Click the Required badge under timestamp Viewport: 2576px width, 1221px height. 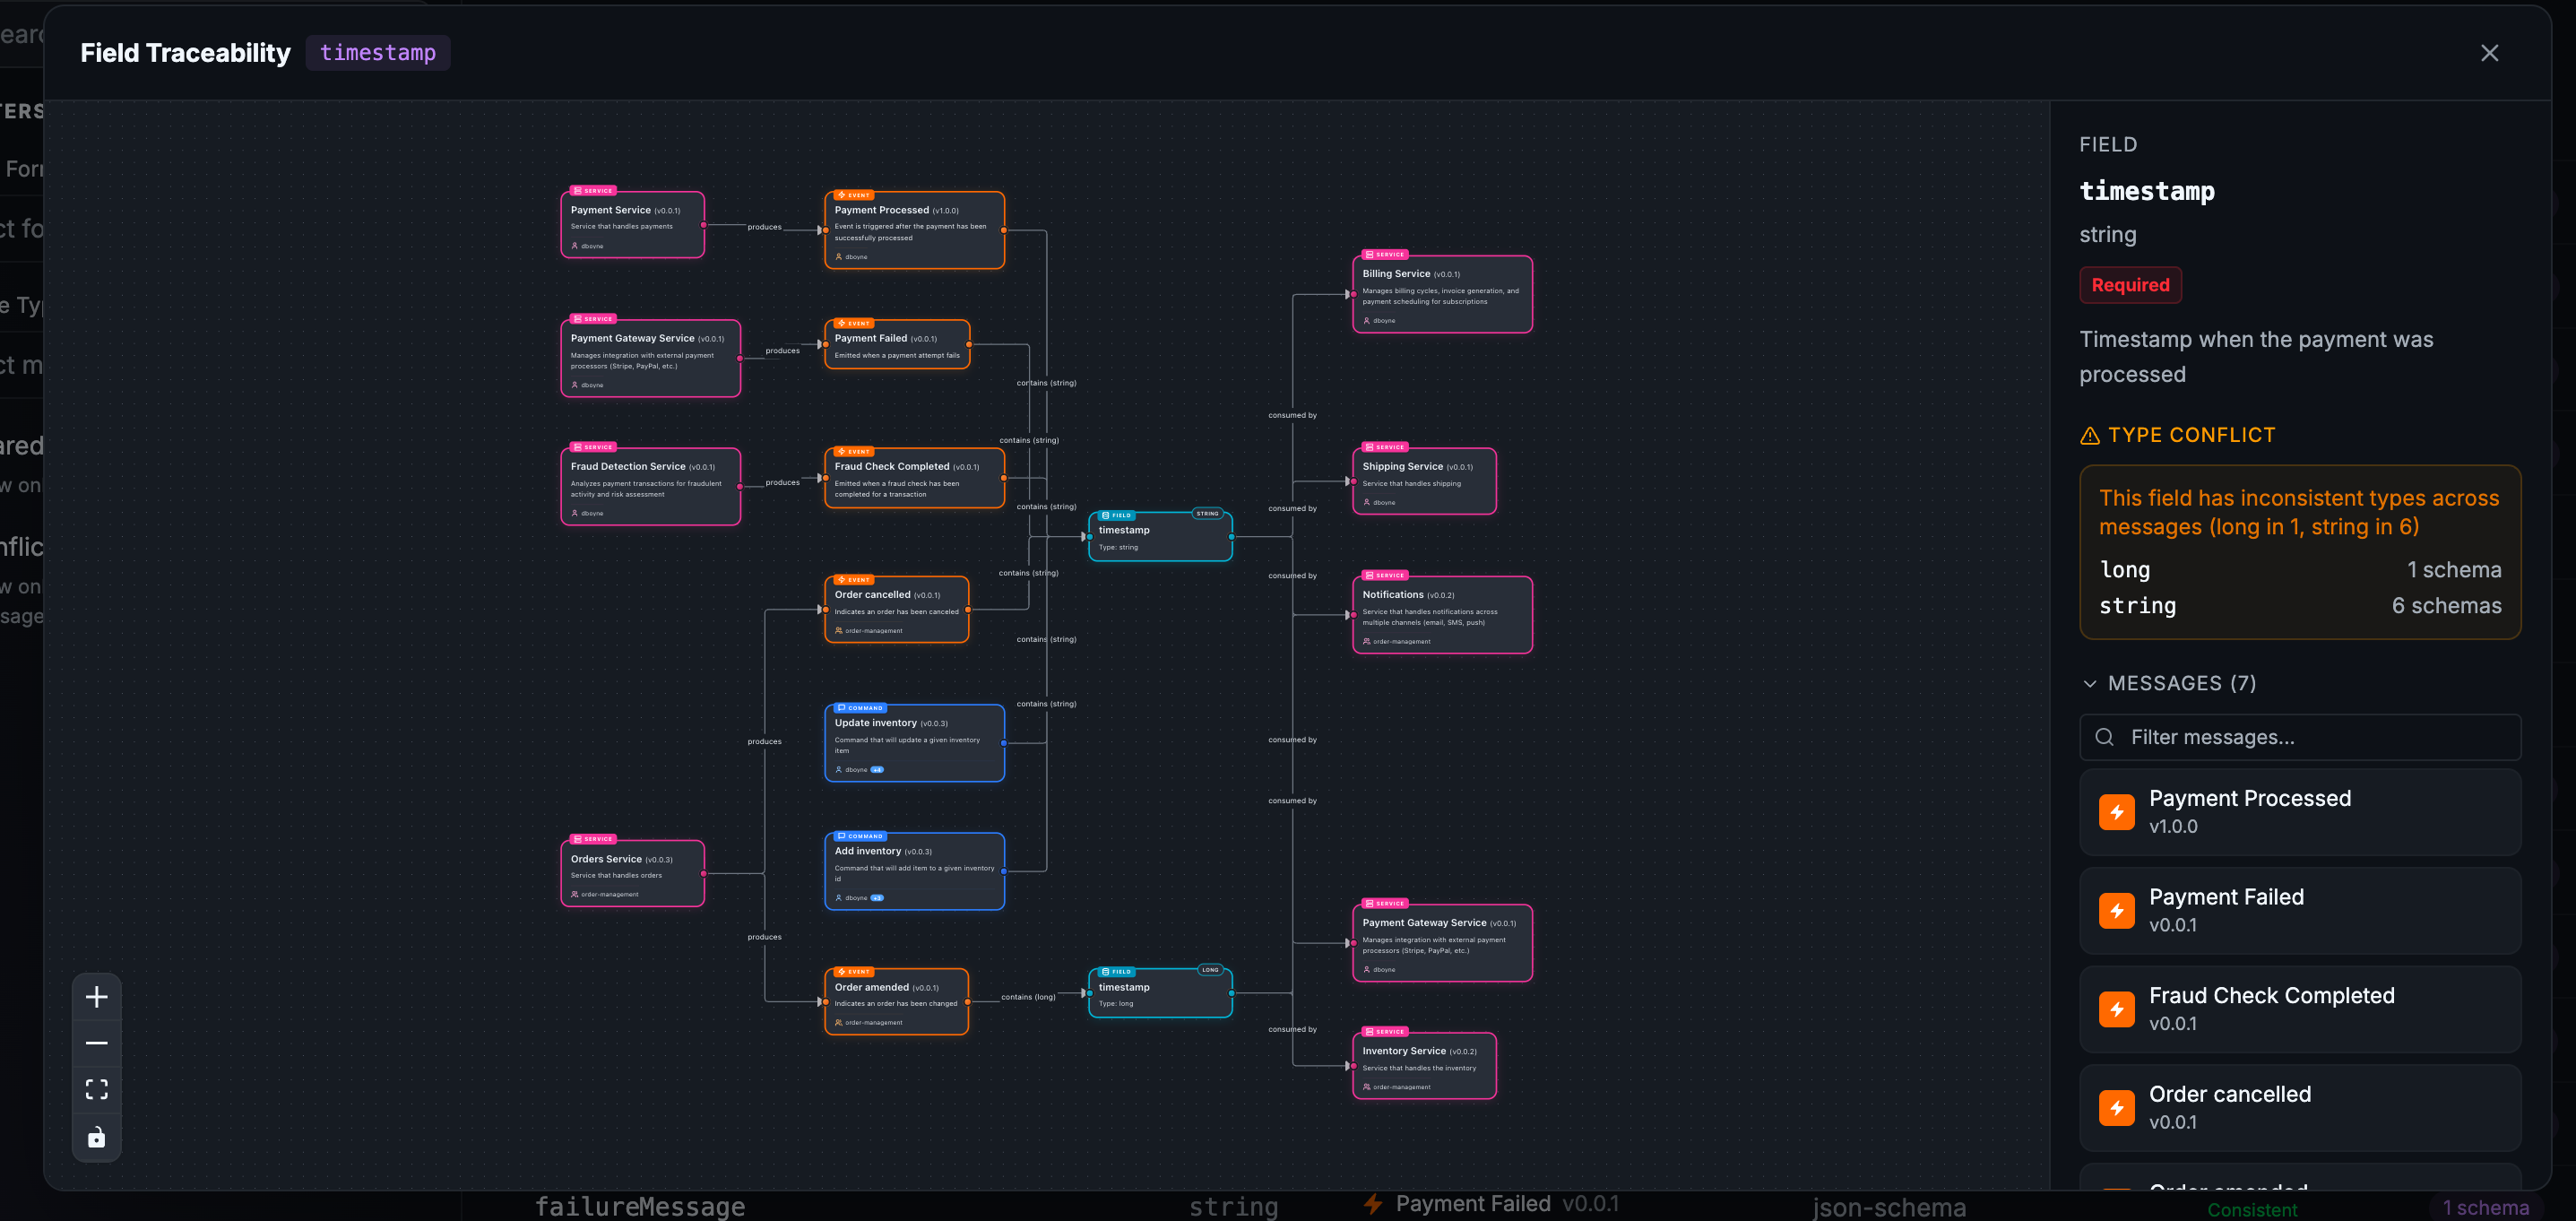(x=2130, y=285)
